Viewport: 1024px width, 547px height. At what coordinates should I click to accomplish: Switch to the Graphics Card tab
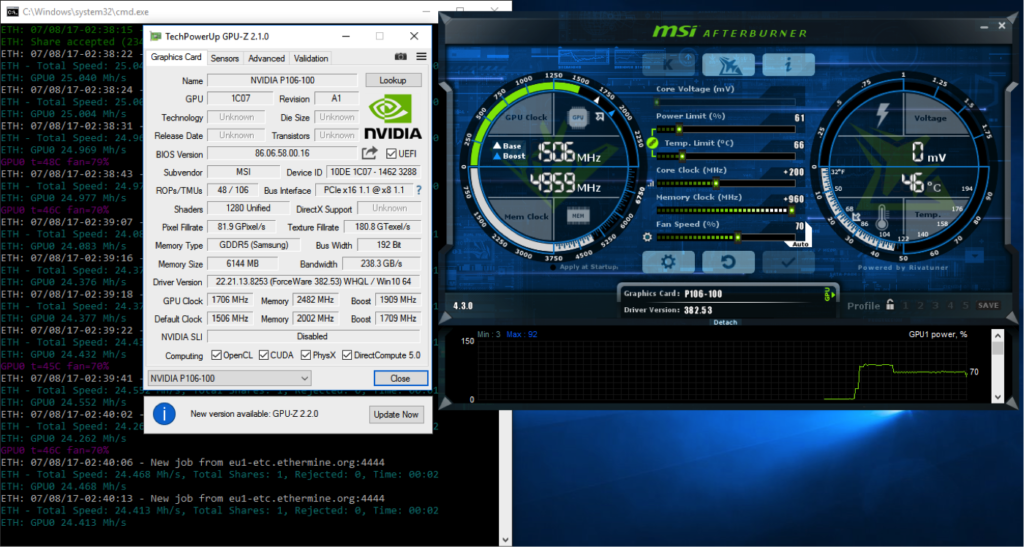pos(176,57)
